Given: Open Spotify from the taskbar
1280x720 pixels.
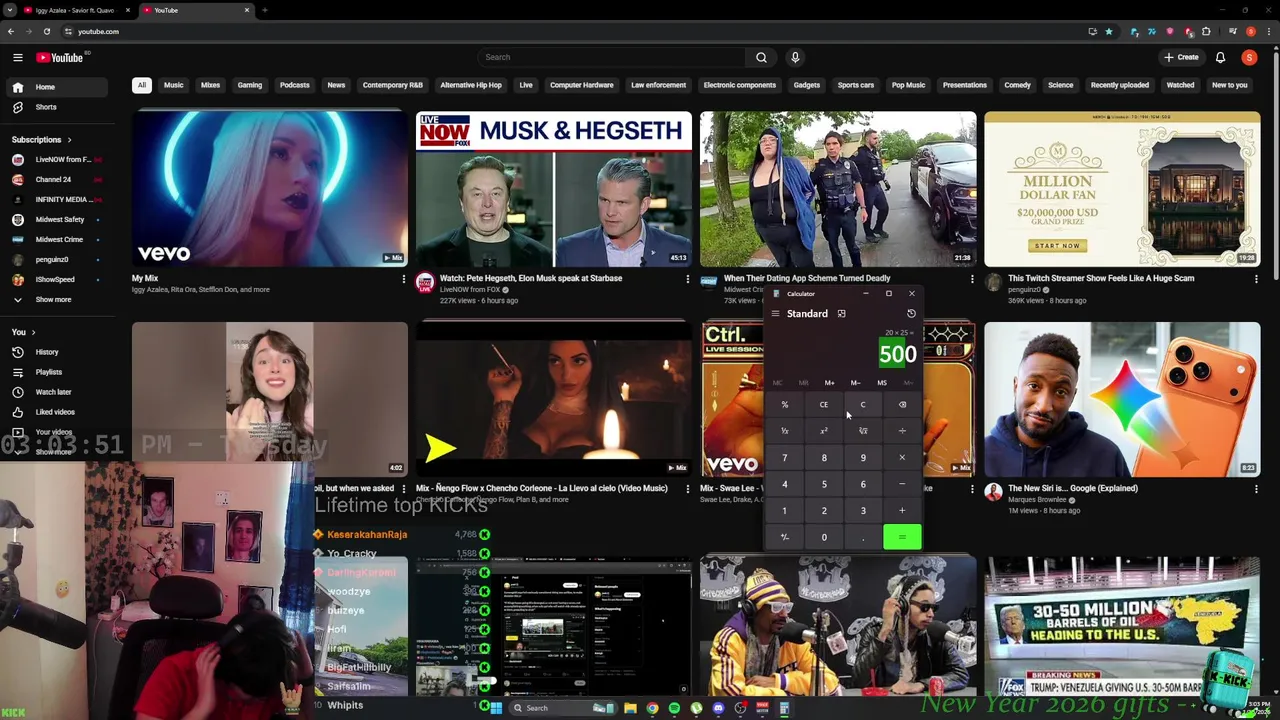Looking at the screenshot, I should (x=674, y=708).
